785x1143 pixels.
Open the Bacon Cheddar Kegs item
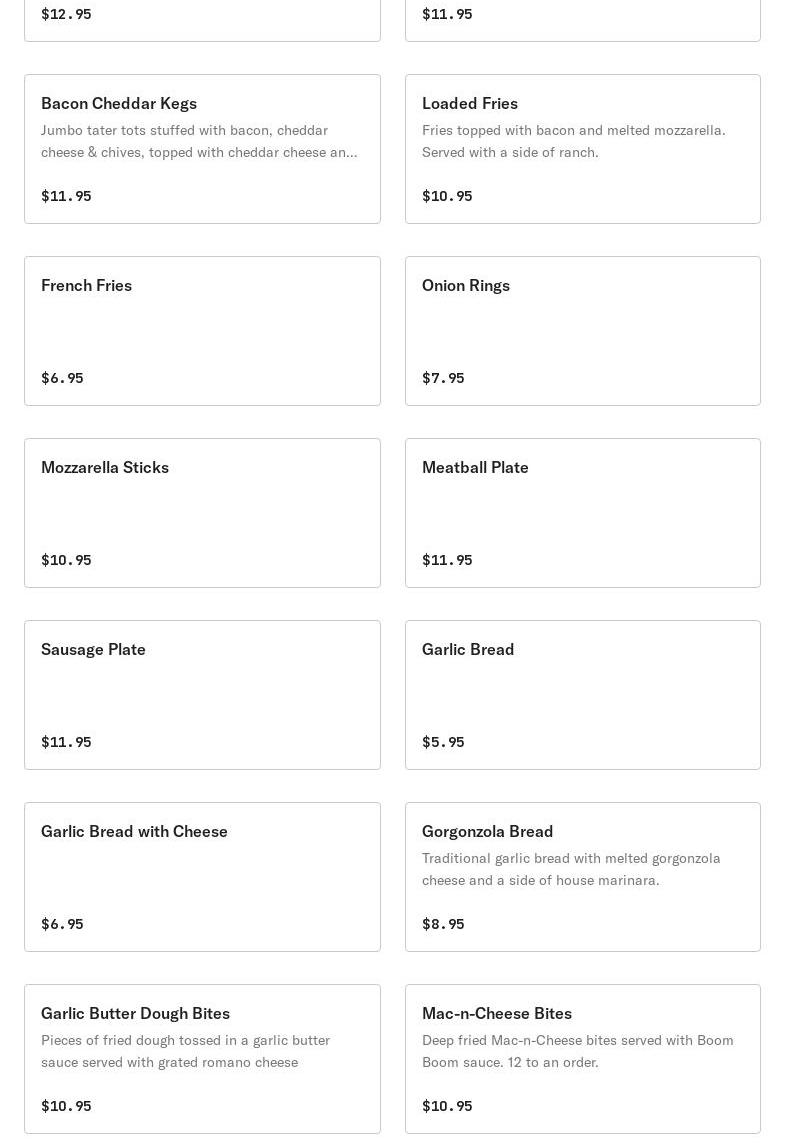point(202,149)
